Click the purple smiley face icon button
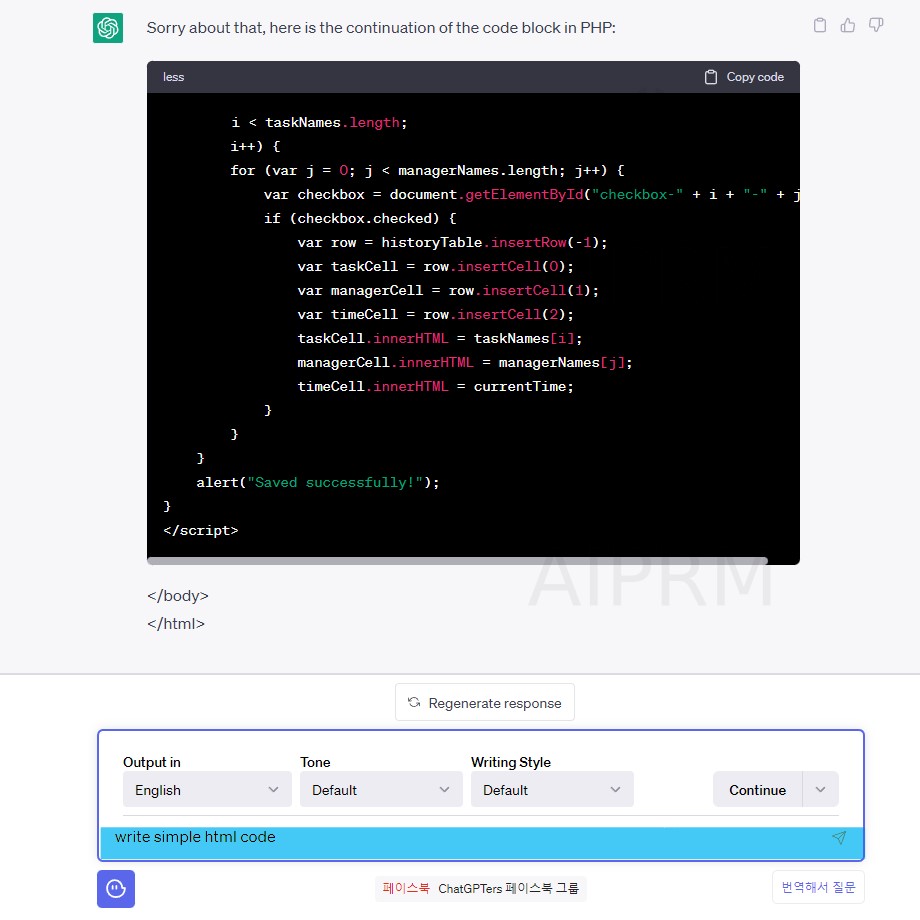 click(116, 888)
